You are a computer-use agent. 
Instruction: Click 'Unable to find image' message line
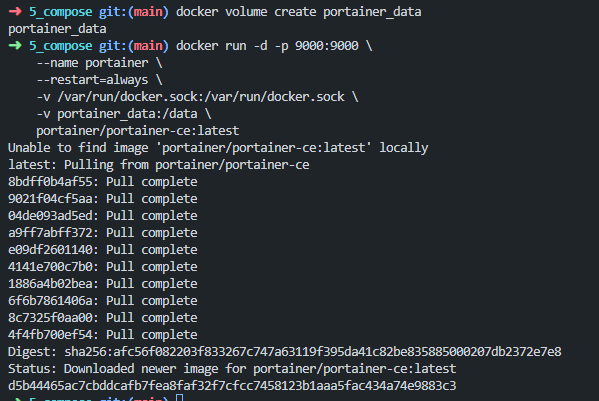218,148
